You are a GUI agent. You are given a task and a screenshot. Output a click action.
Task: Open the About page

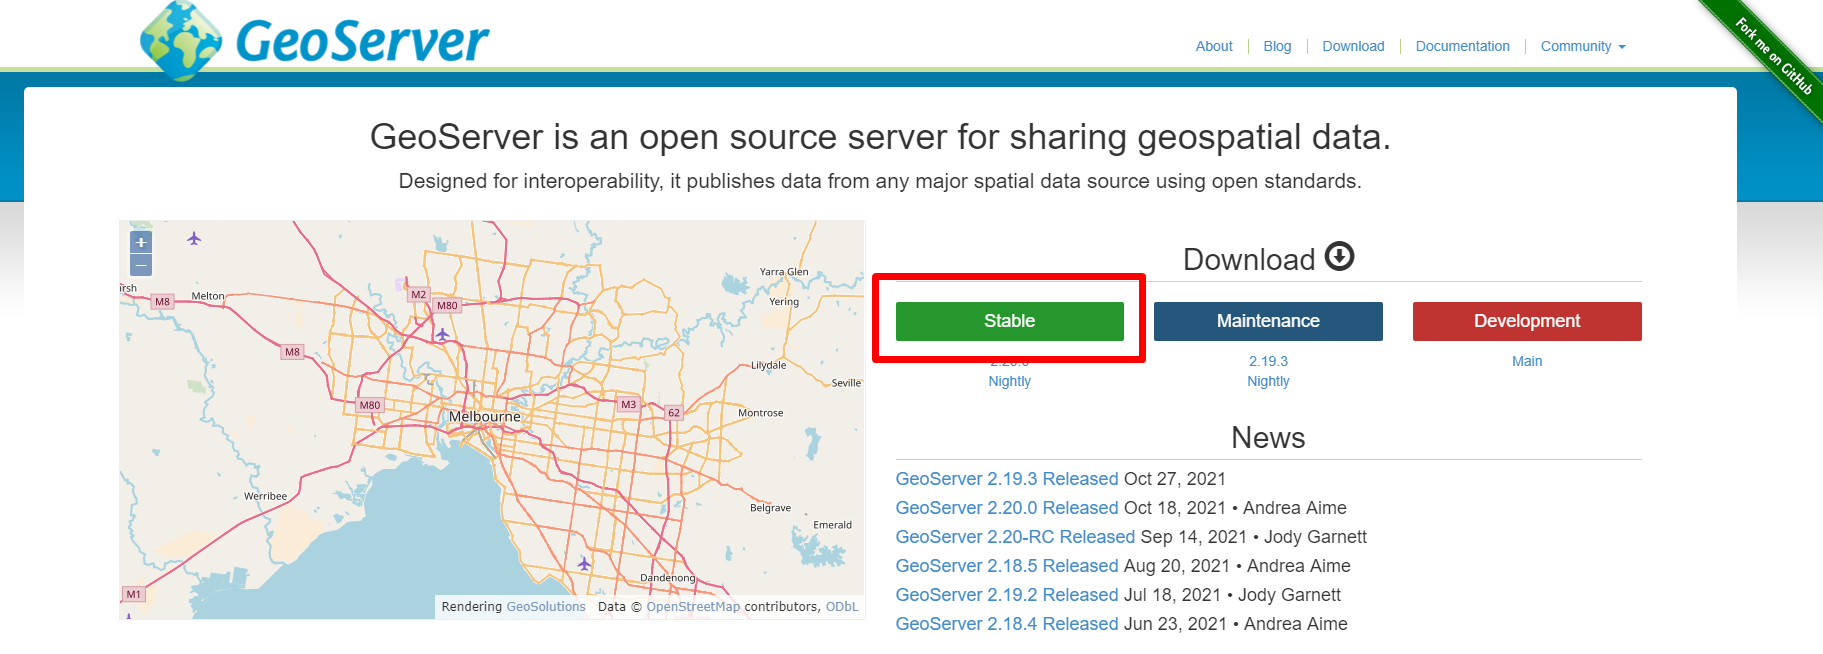[x=1214, y=46]
